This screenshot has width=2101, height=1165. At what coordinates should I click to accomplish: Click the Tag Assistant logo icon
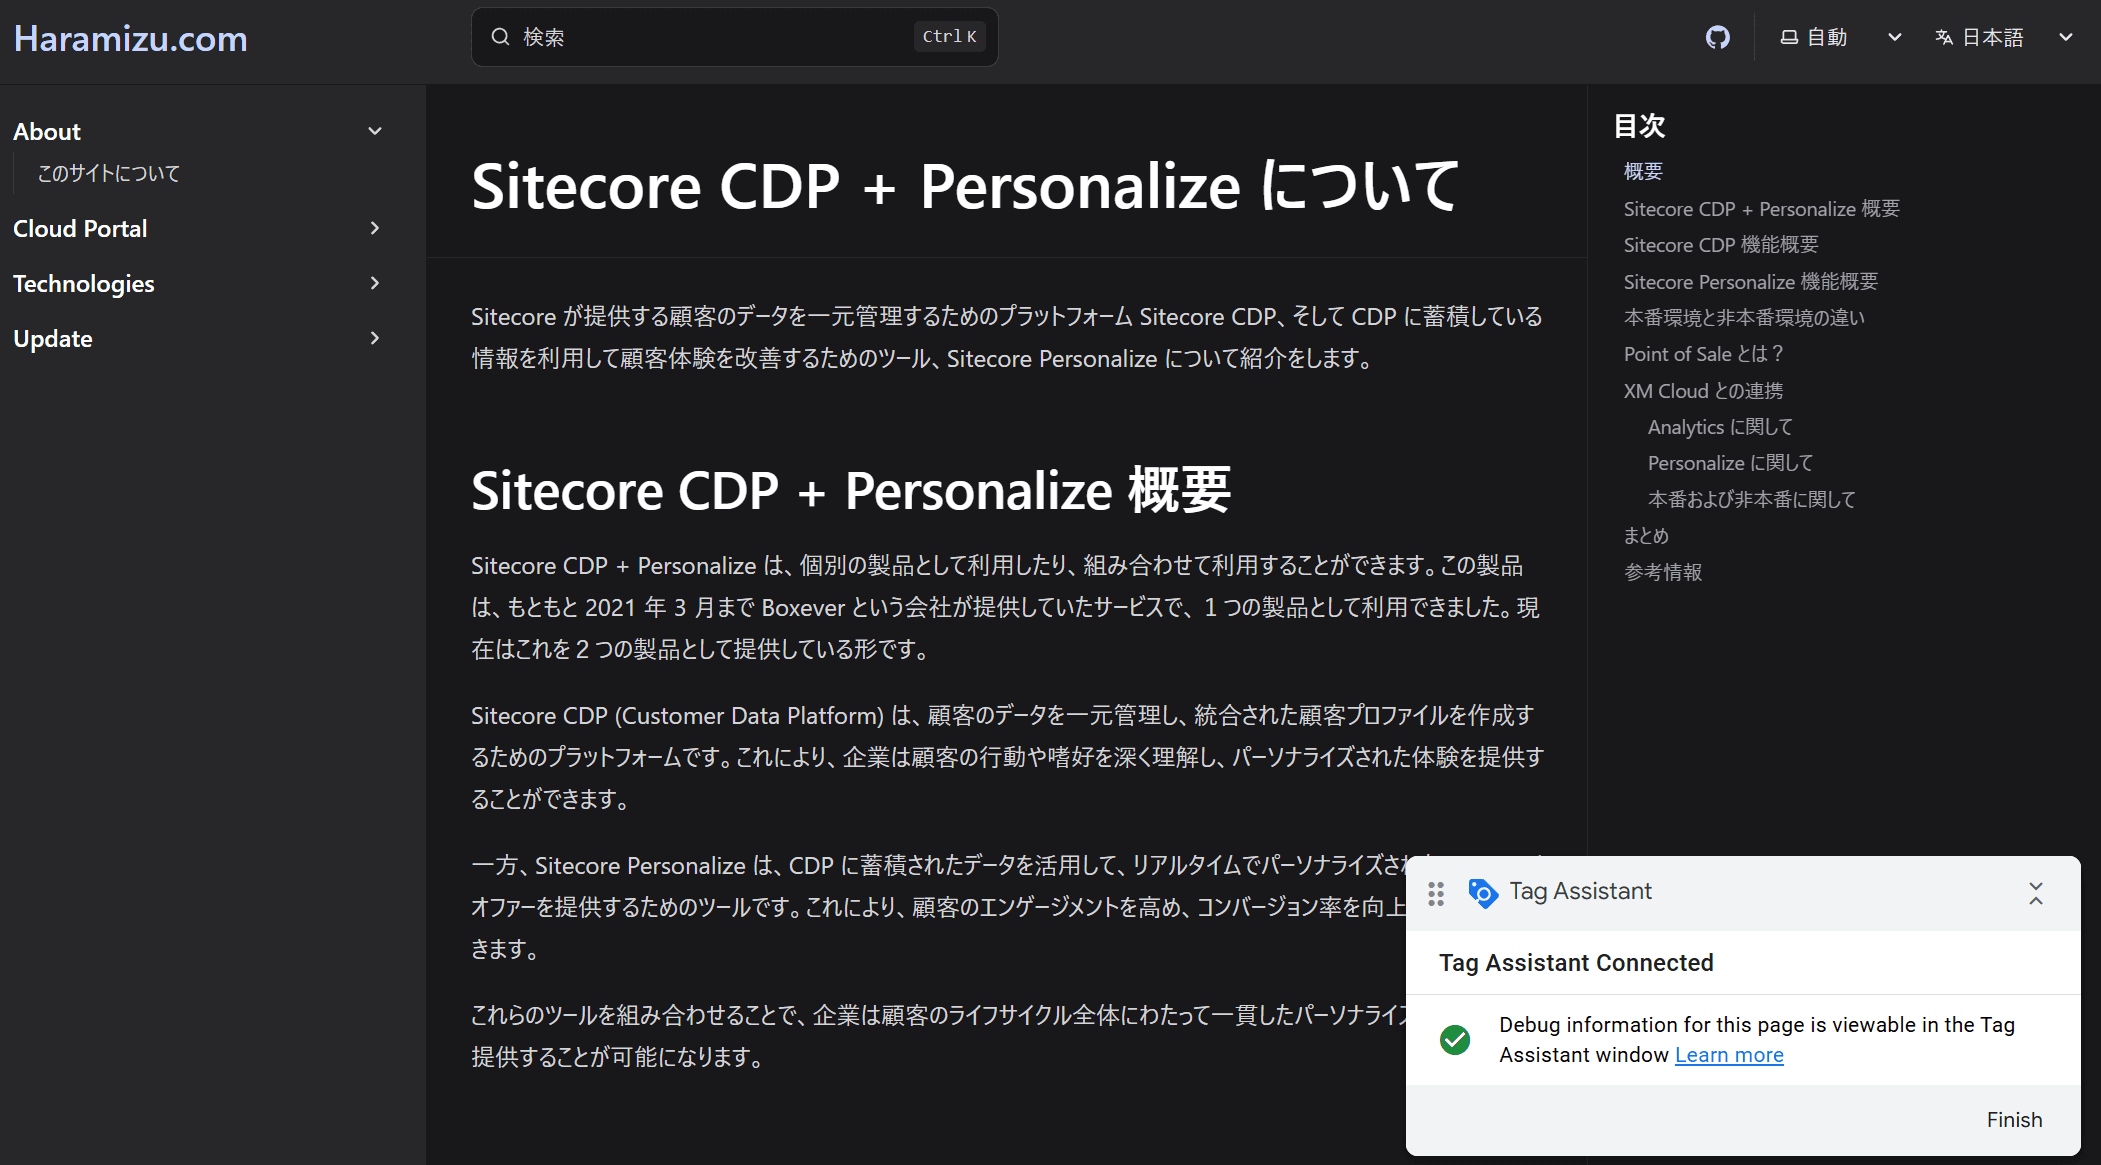(1483, 892)
